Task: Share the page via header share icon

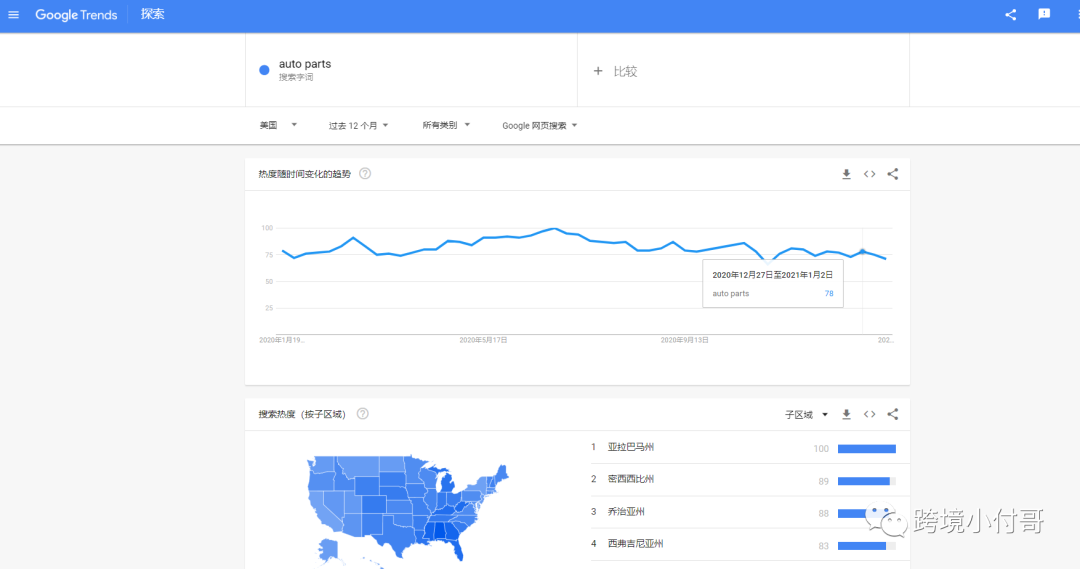Action: click(1010, 14)
